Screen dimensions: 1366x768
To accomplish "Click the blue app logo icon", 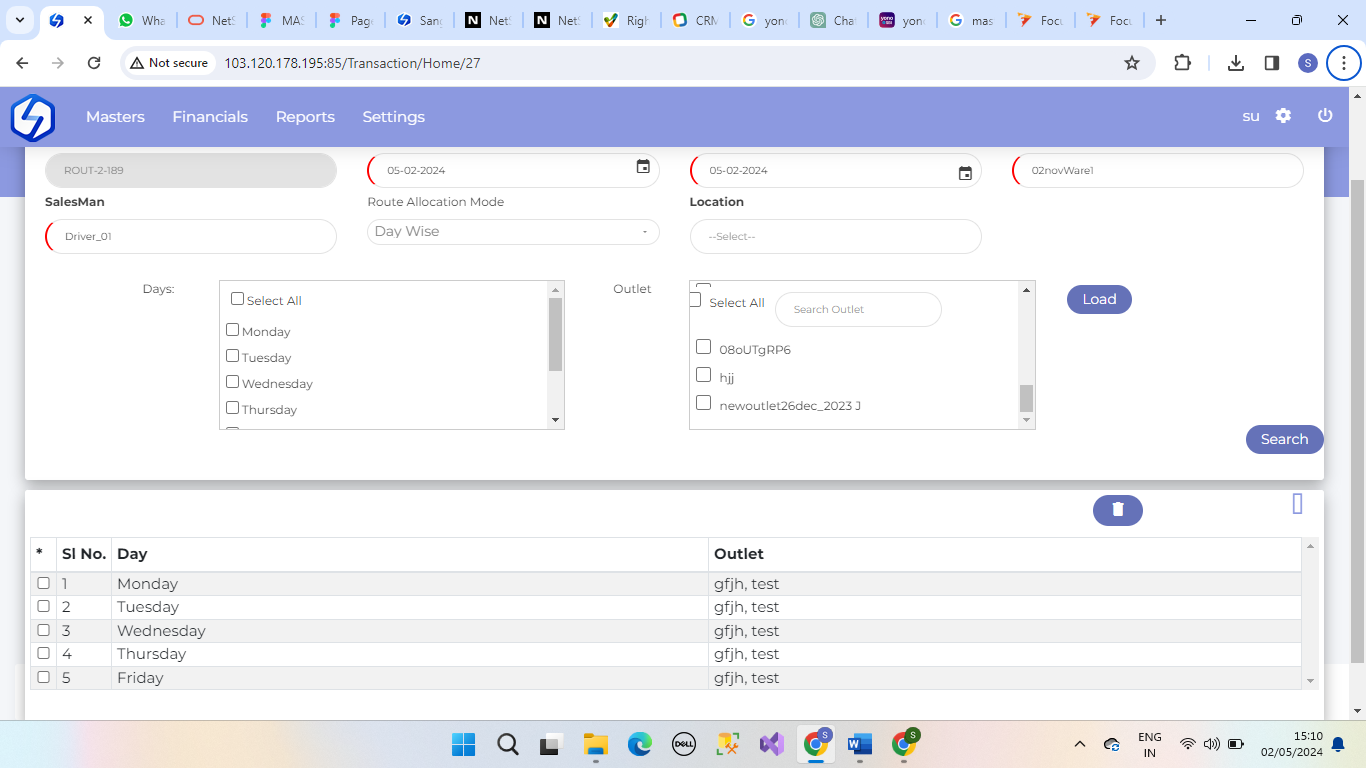I will point(32,117).
